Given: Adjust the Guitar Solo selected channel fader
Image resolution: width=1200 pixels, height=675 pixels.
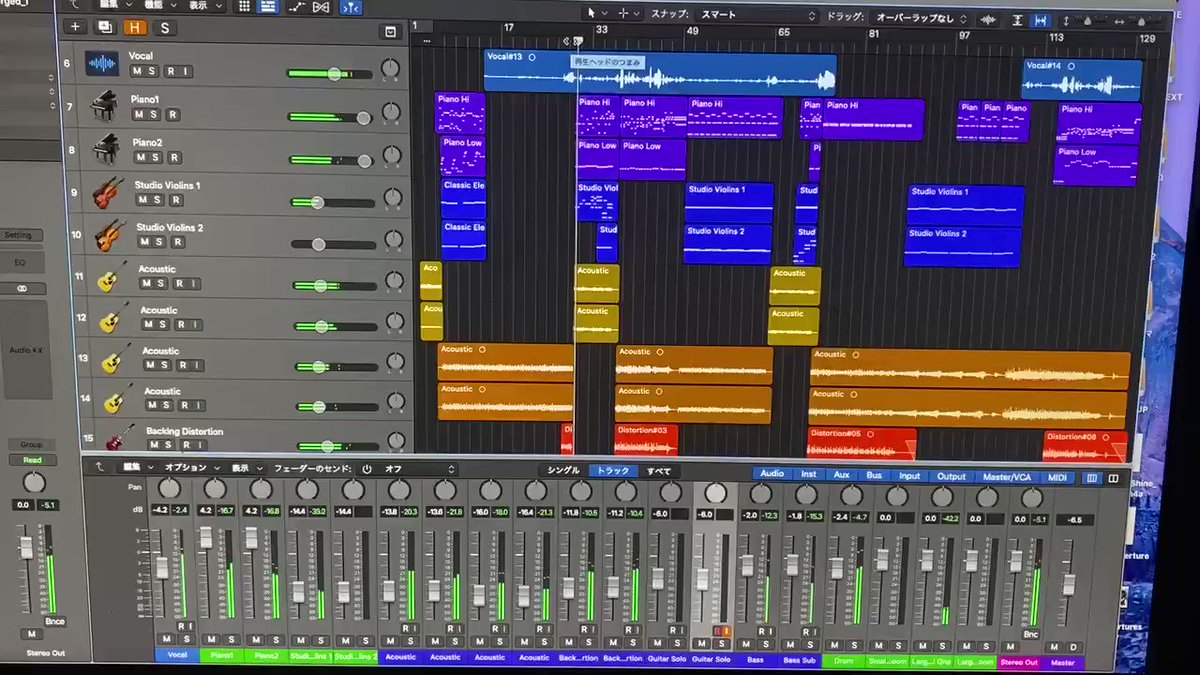Looking at the screenshot, I should click(702, 579).
